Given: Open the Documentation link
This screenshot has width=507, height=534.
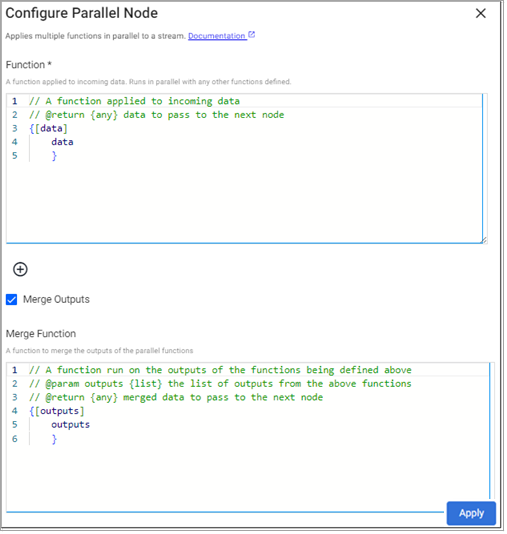Looking at the screenshot, I should (217, 36).
